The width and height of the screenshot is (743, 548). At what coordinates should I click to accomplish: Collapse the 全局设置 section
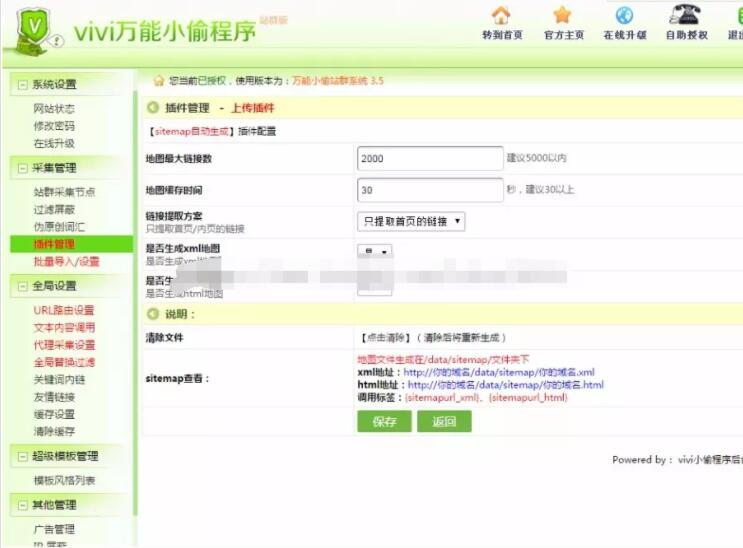22,286
